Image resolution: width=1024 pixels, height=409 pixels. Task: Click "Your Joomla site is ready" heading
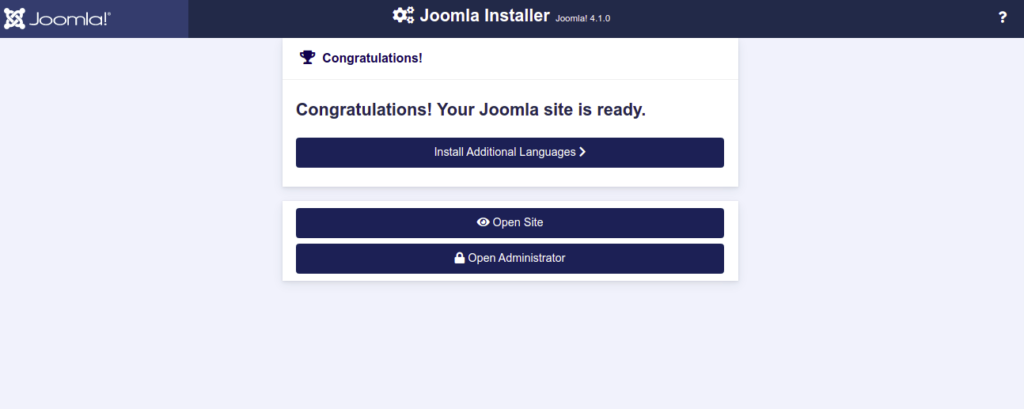pyautogui.click(x=470, y=109)
